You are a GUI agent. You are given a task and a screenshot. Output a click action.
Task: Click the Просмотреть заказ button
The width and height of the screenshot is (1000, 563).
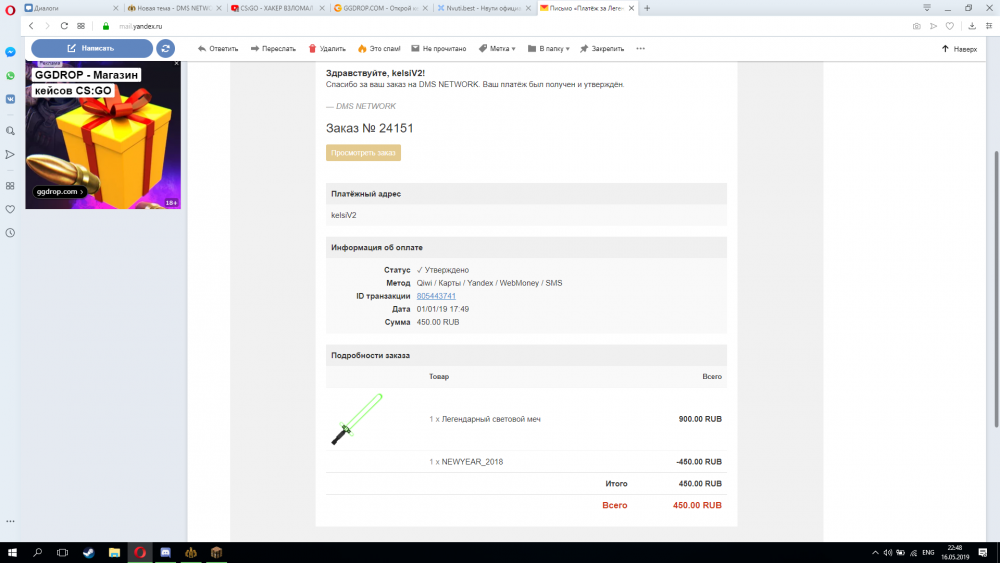363,153
